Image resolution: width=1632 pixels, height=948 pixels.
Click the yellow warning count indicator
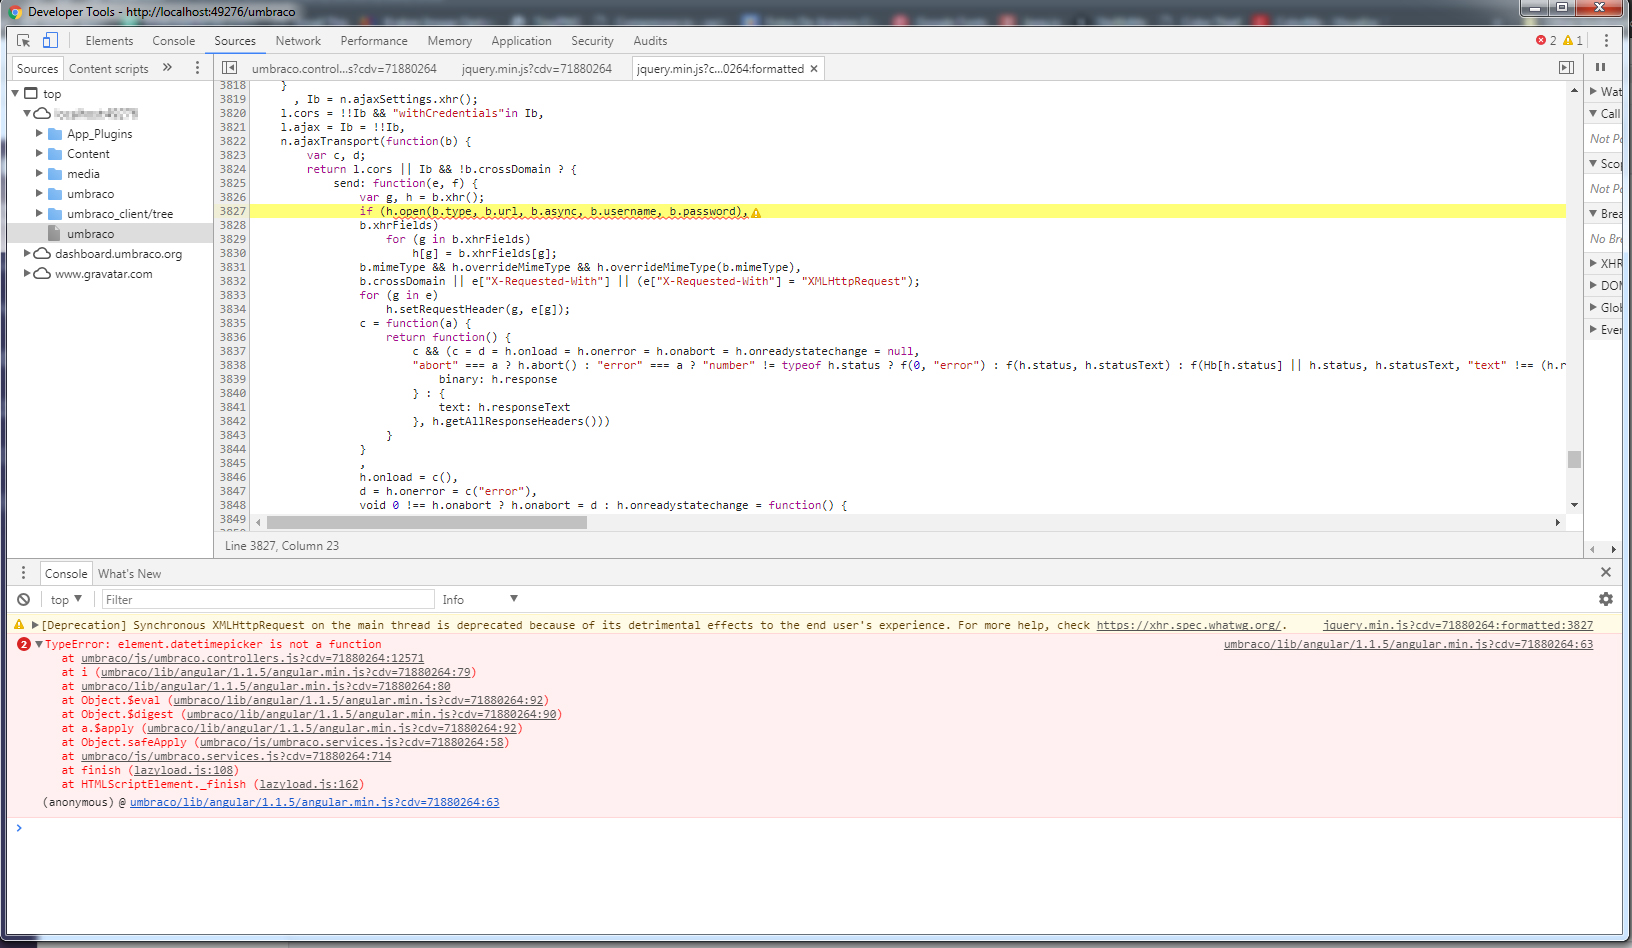pyautogui.click(x=1573, y=41)
